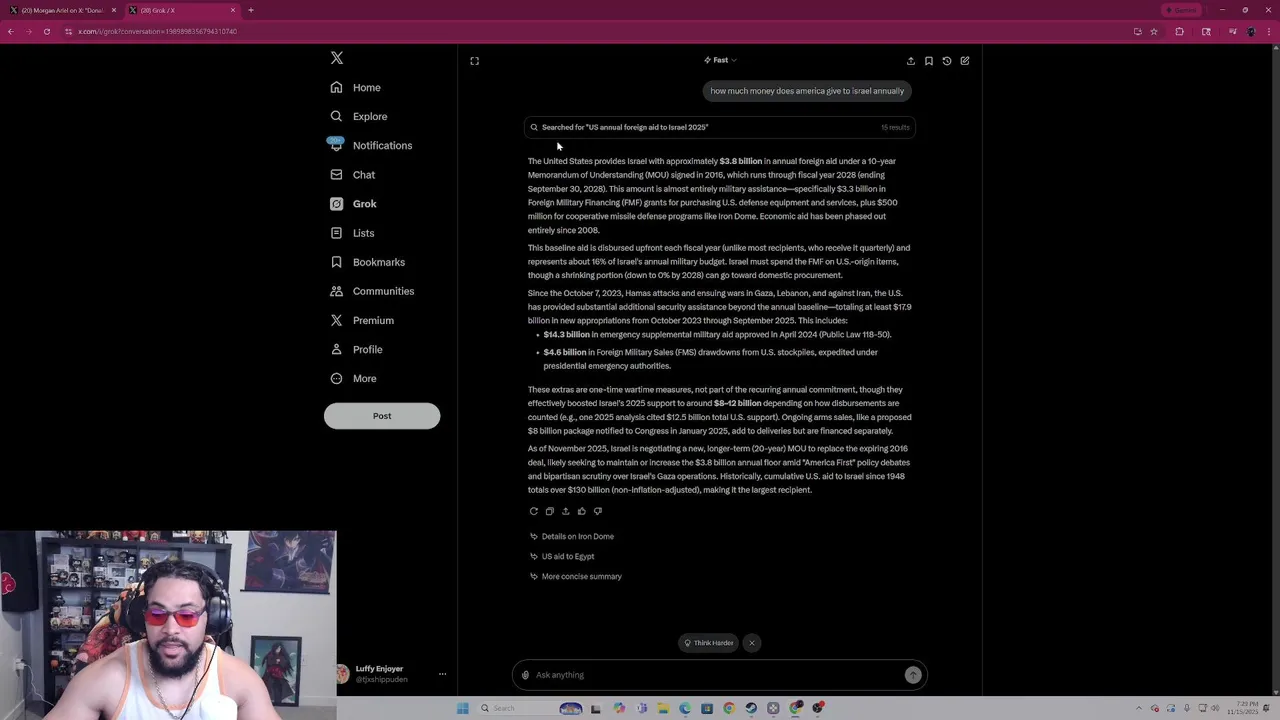Viewport: 1280px width, 720px height.
Task: Toggle Grok fullscreen view icon
Action: pyautogui.click(x=475, y=61)
